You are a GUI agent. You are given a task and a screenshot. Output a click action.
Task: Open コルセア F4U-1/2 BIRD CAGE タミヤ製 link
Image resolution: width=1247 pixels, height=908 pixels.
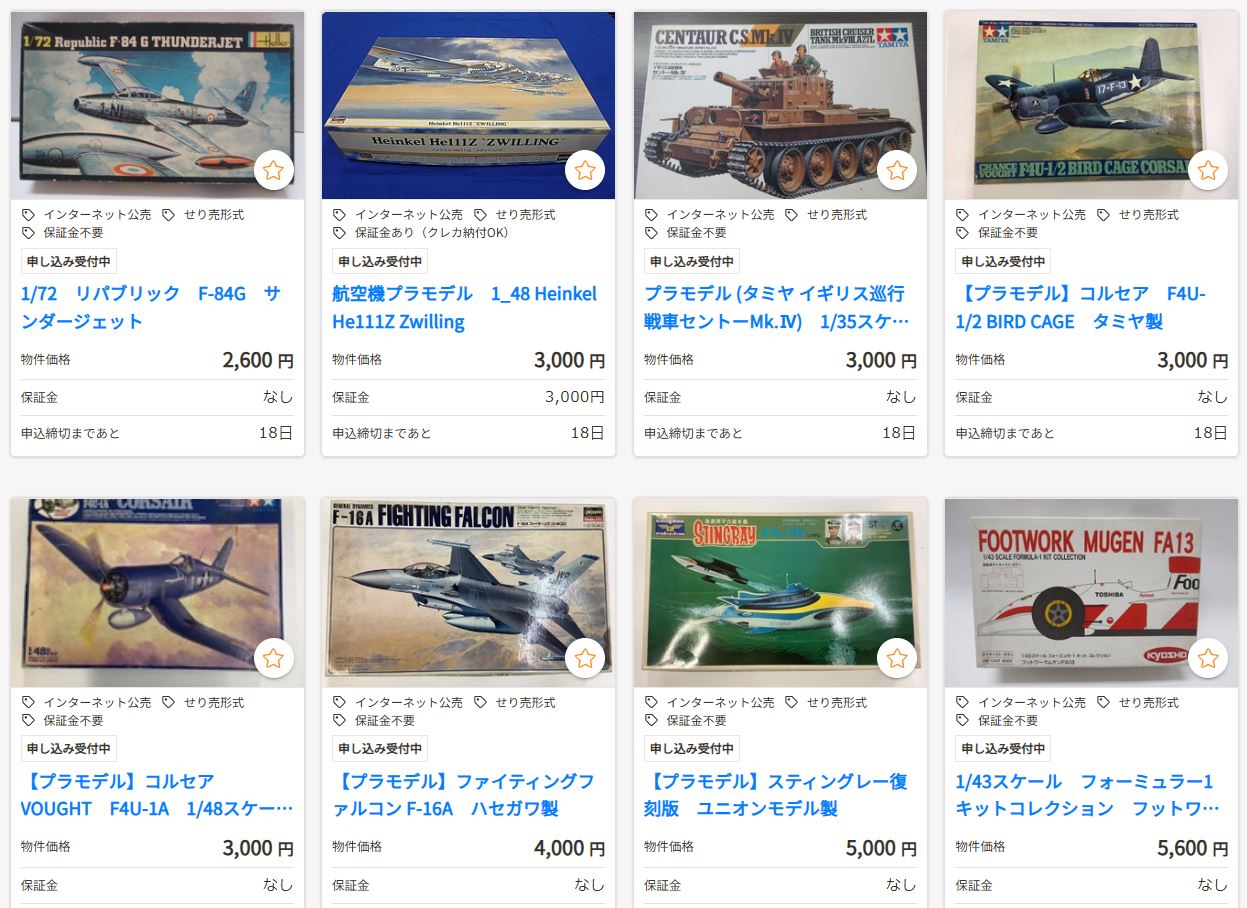tap(1081, 308)
